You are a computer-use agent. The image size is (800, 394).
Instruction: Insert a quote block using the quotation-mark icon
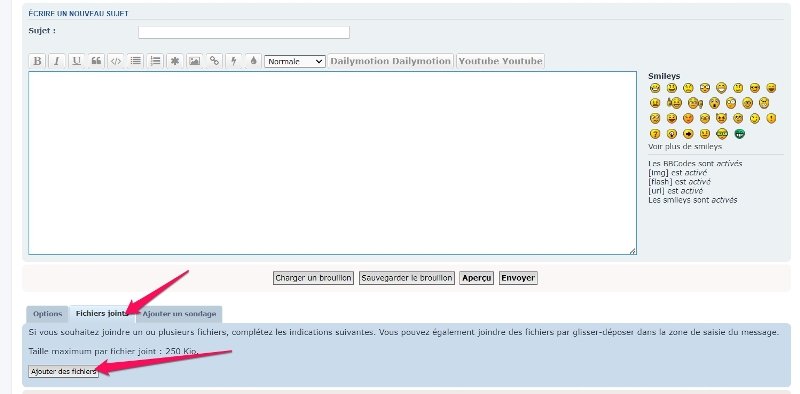[x=96, y=61]
